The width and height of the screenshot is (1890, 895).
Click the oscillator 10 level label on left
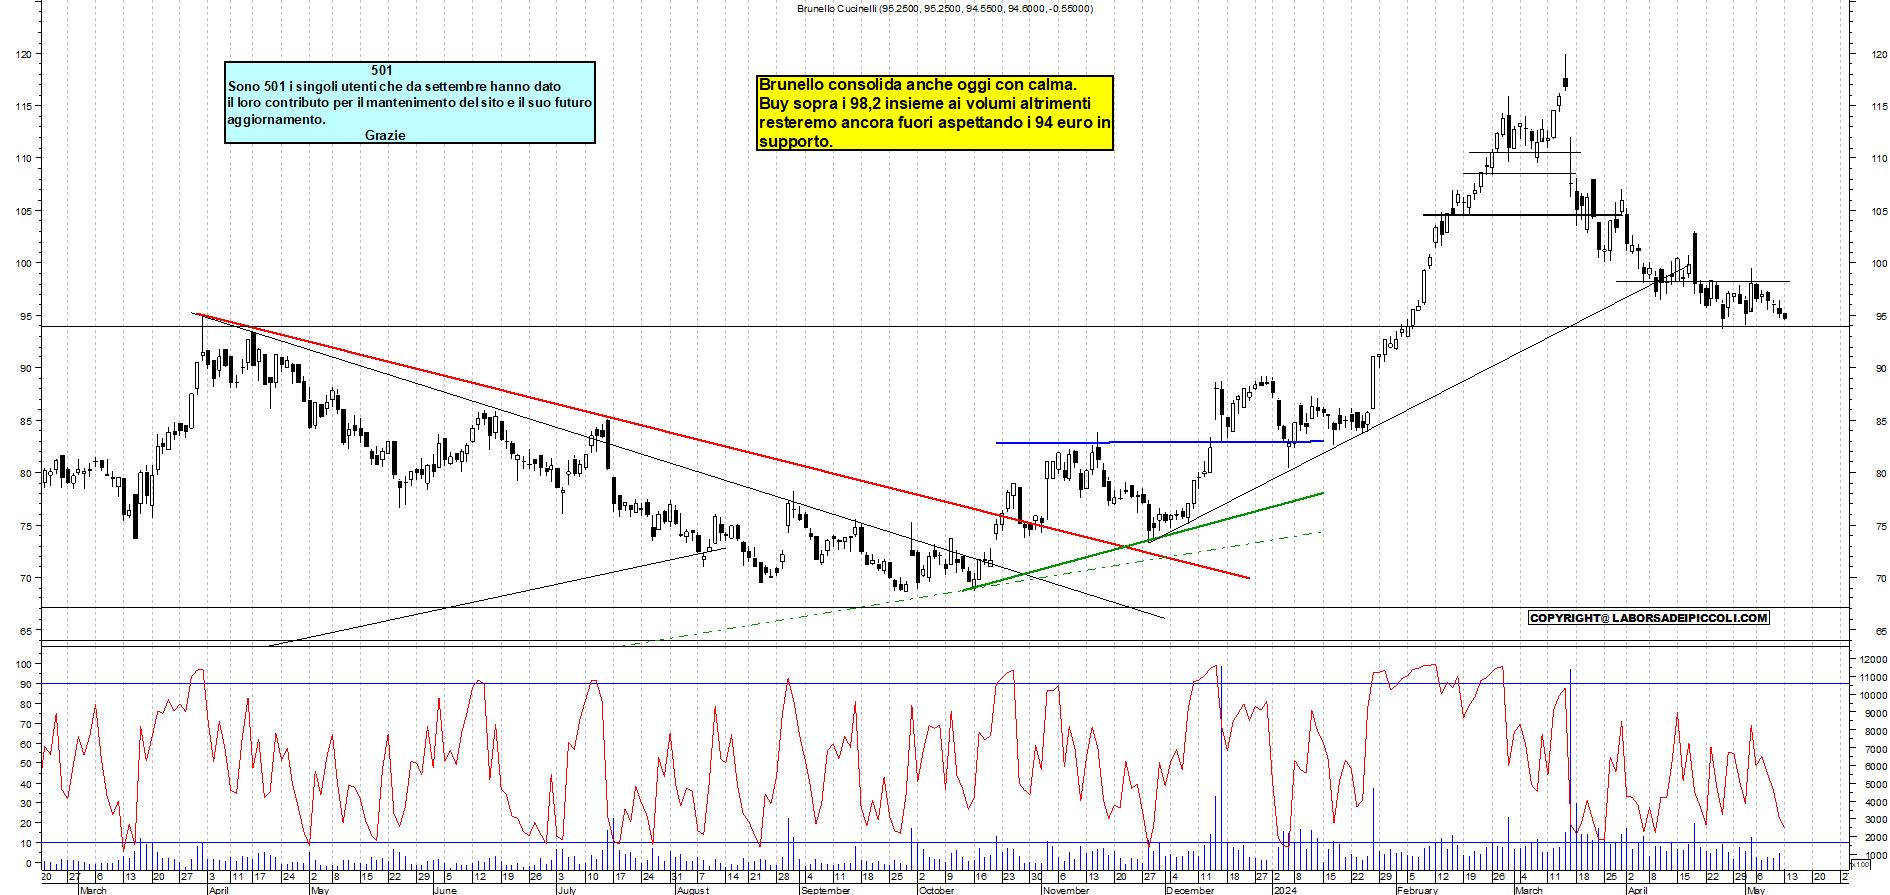(26, 843)
